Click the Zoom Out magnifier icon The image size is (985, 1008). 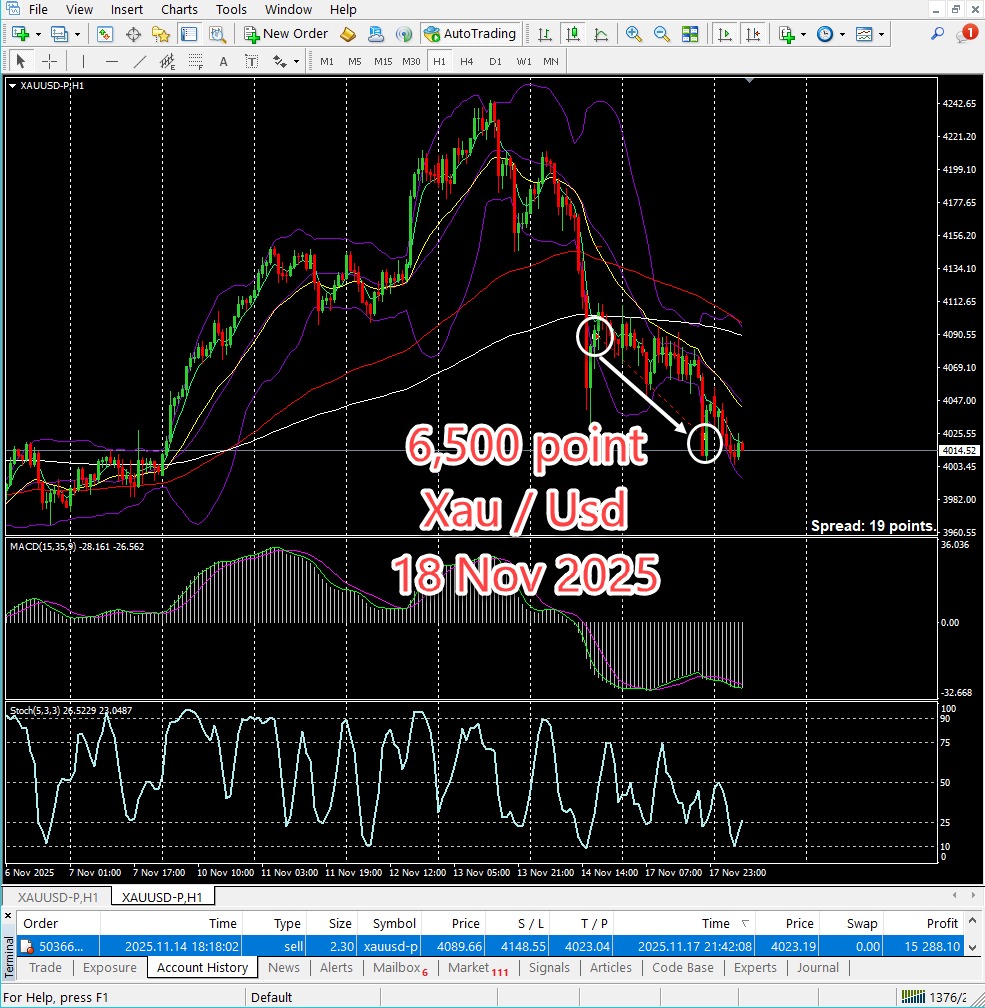click(x=661, y=34)
